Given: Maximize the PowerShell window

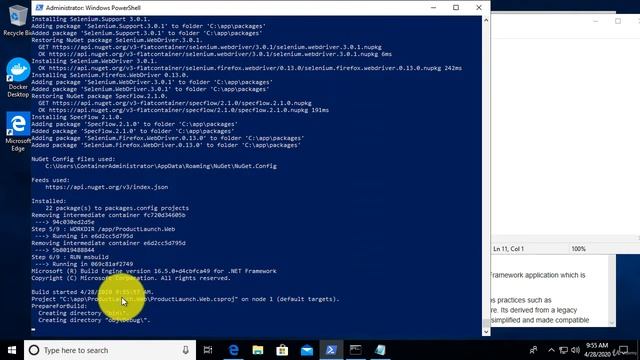Looking at the screenshot, I should 456,8.
